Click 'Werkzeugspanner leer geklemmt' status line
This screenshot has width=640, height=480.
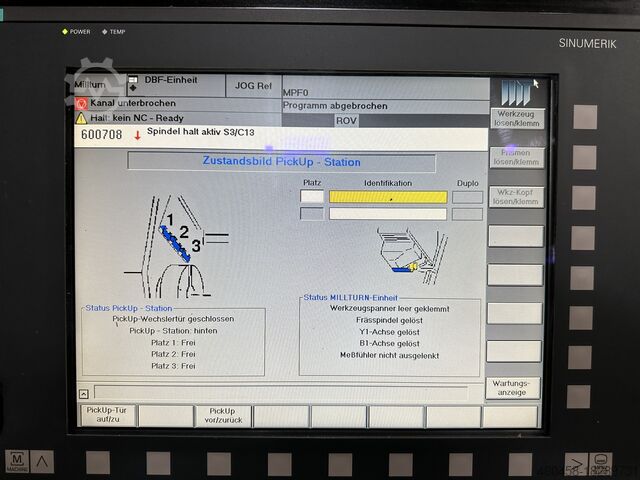390,309
